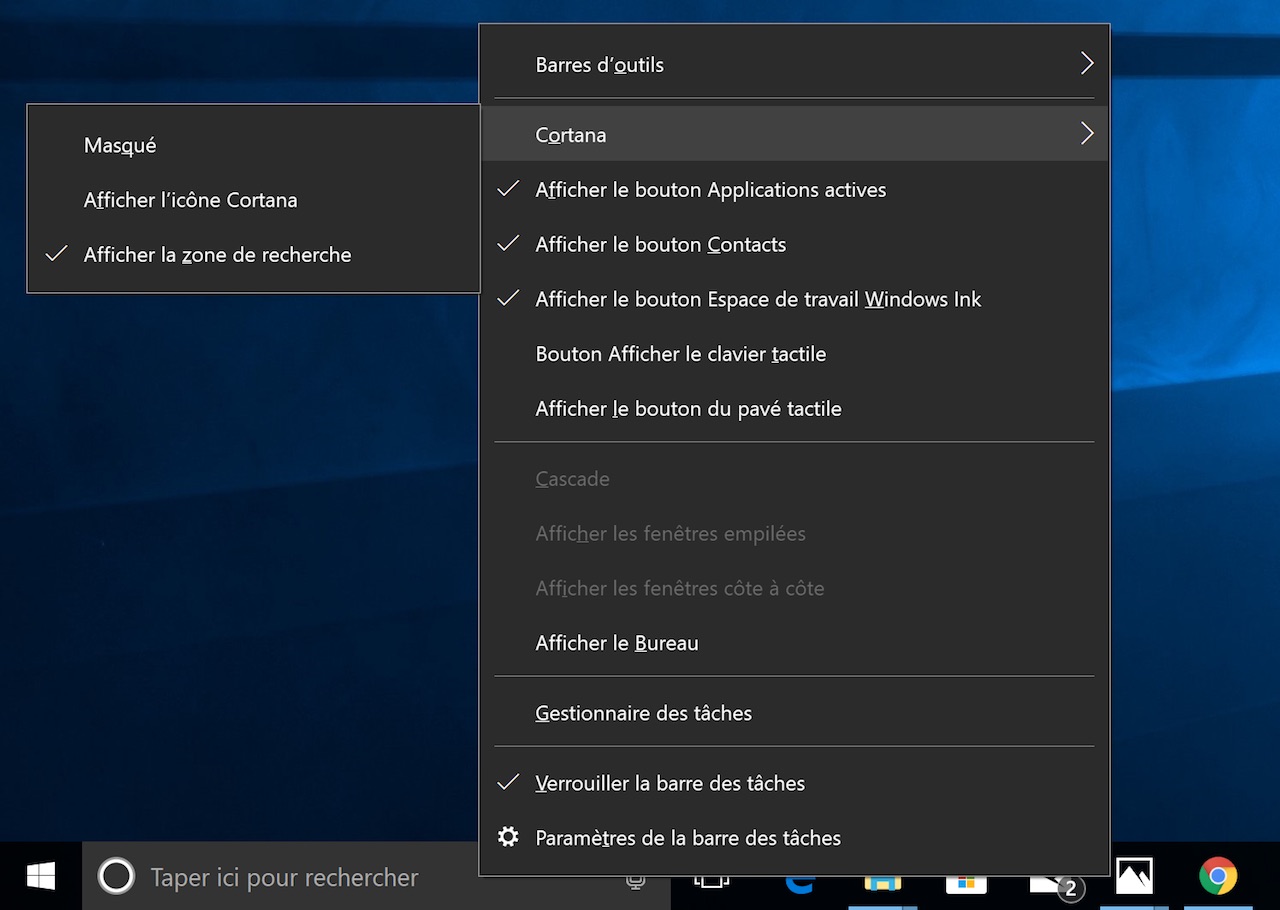Screen dimensions: 1280x910
Task: Choose 'Afficher le Bureau'
Action: click(x=795, y=643)
